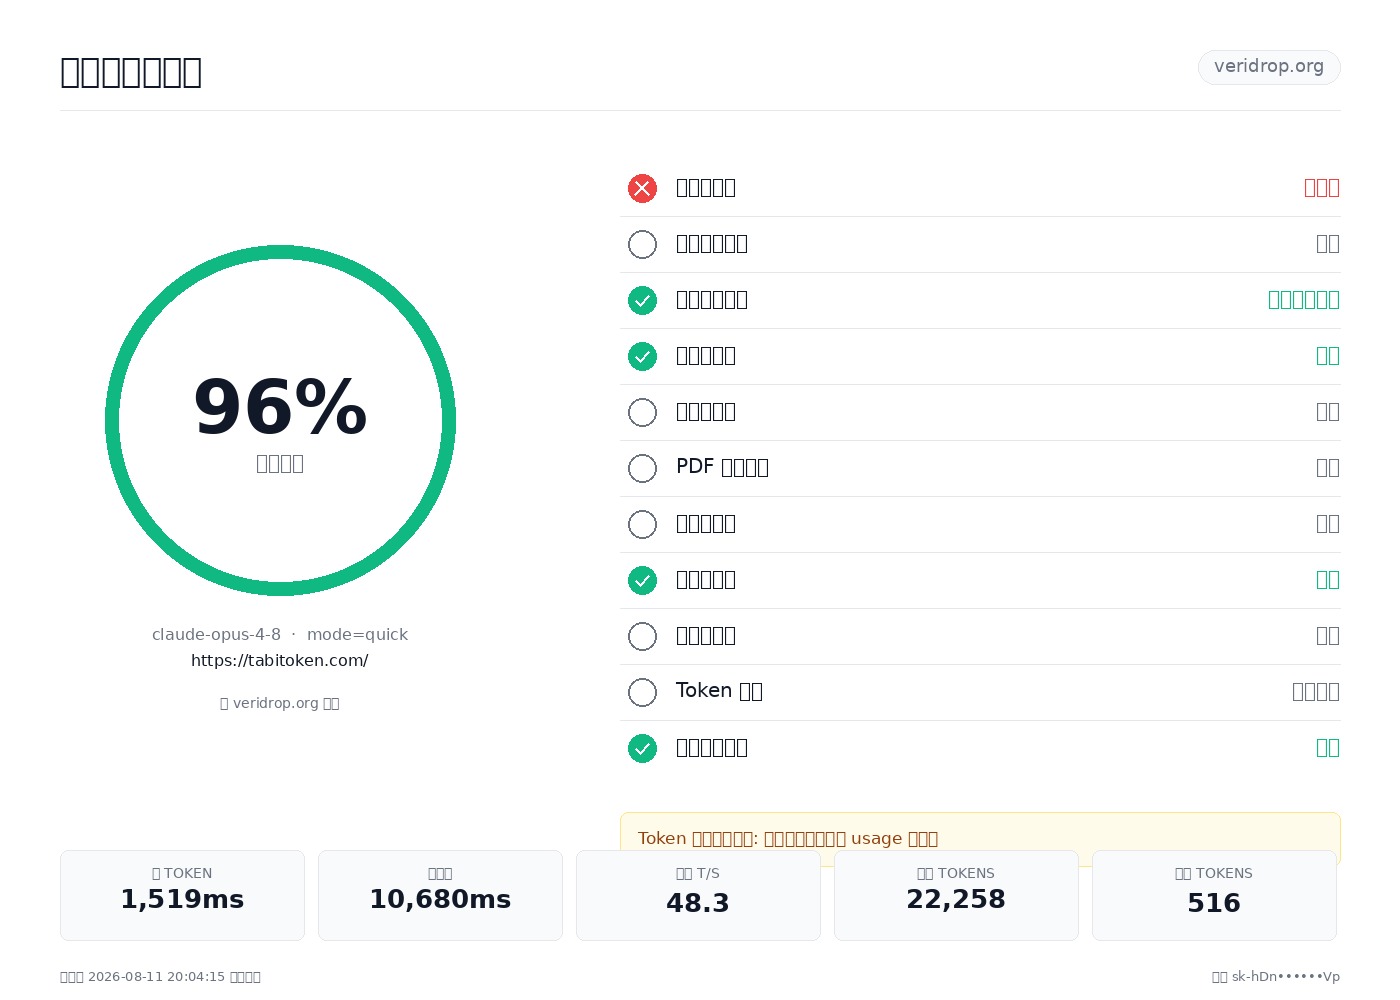The width and height of the screenshot is (1400, 1000).
Task: Click the empty circle icon beside the Token item
Action: pyautogui.click(x=642, y=692)
